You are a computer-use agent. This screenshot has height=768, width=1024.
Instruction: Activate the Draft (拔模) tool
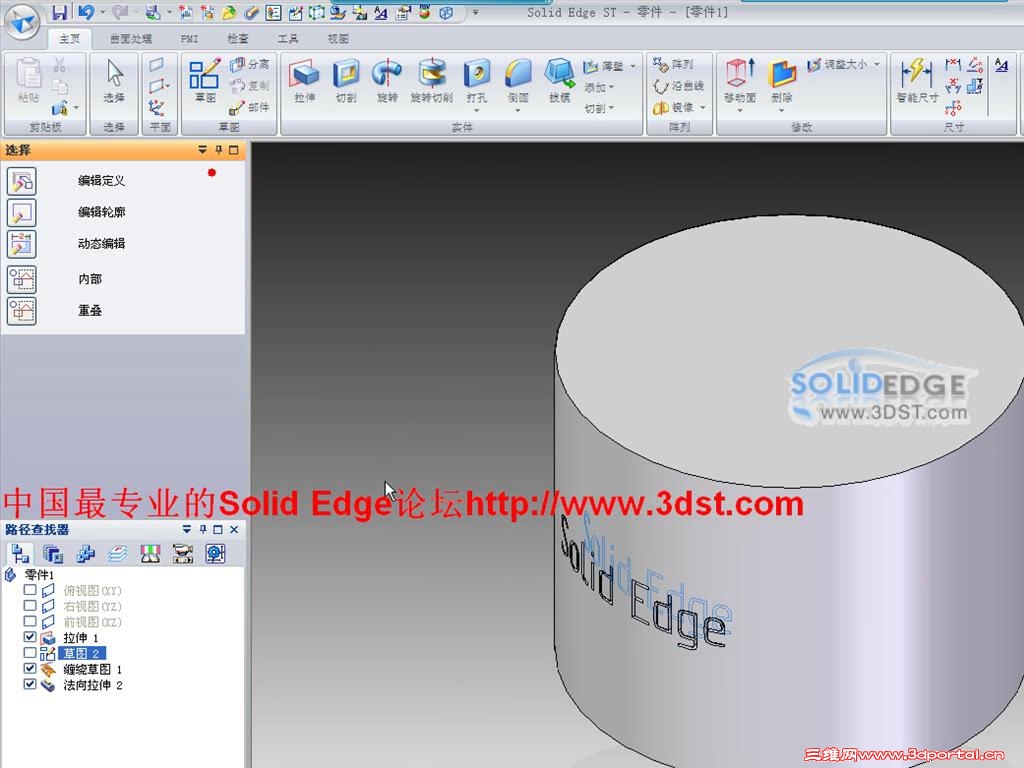coord(560,80)
